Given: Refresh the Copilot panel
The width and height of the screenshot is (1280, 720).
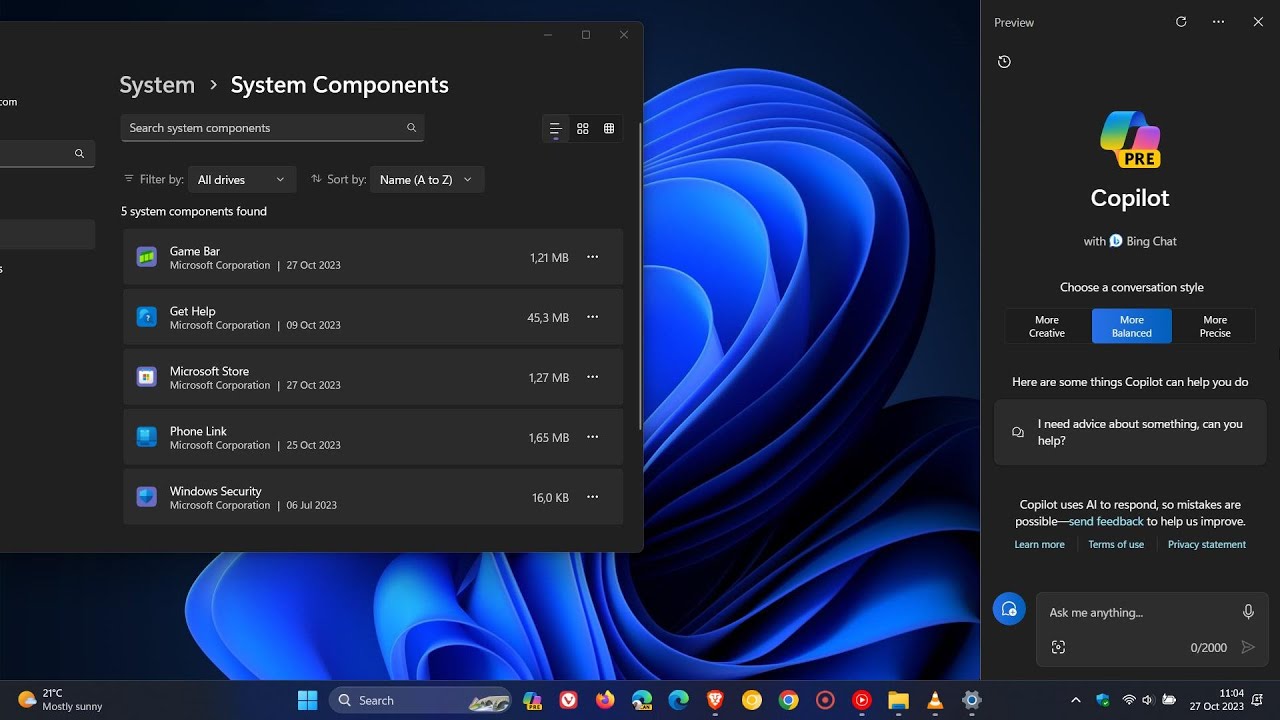Looking at the screenshot, I should pos(1181,22).
